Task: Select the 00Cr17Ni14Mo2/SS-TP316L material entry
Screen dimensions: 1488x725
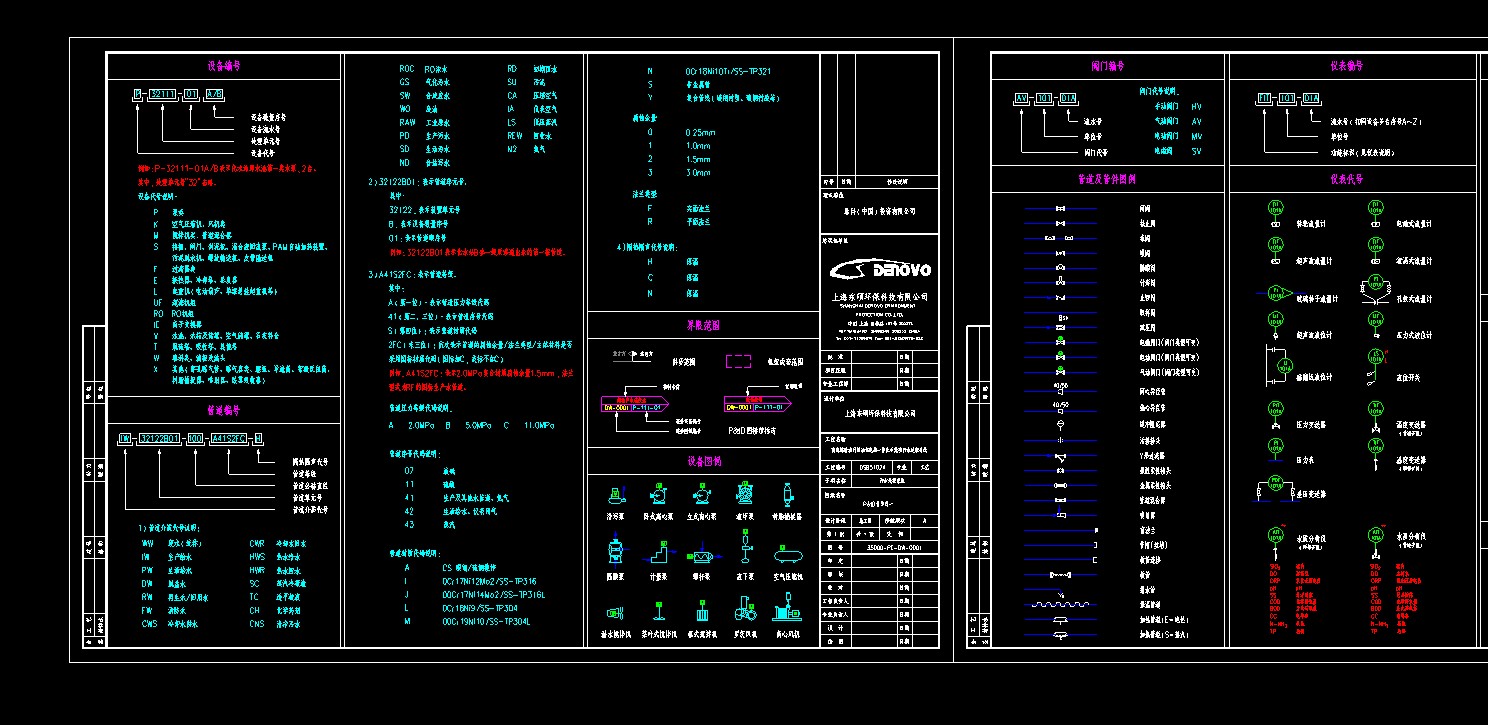Action: (493, 595)
